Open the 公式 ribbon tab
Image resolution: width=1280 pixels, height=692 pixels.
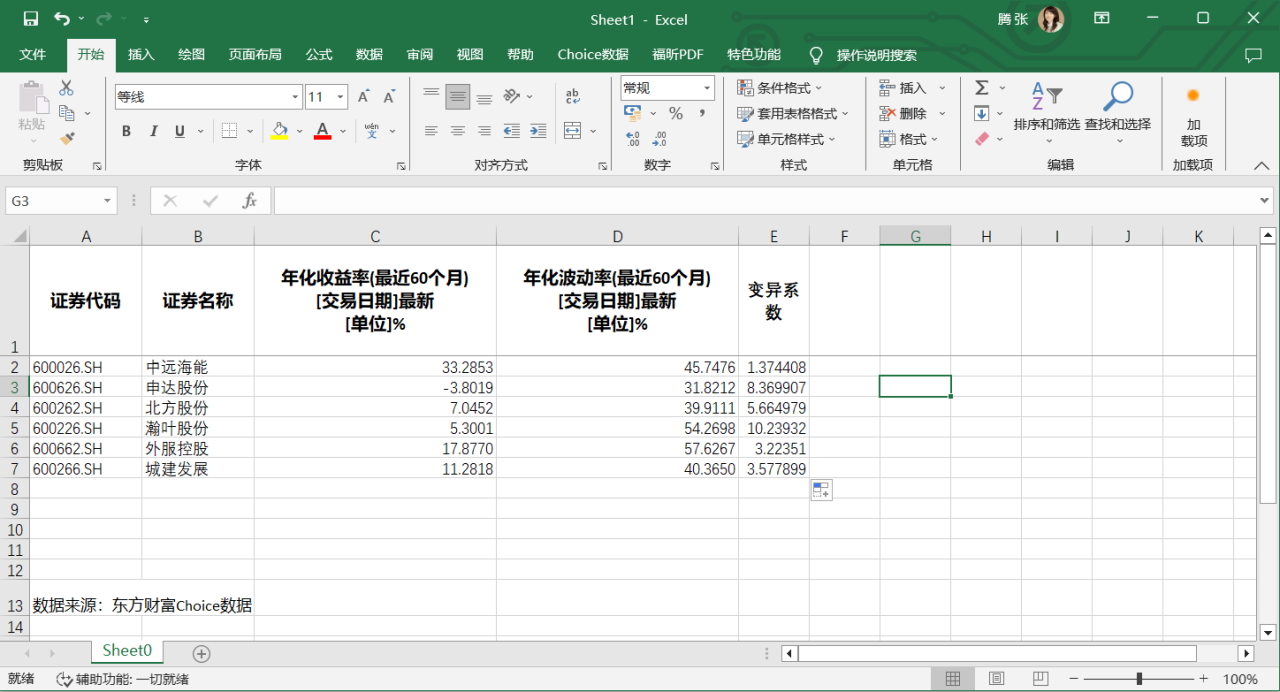(x=319, y=54)
